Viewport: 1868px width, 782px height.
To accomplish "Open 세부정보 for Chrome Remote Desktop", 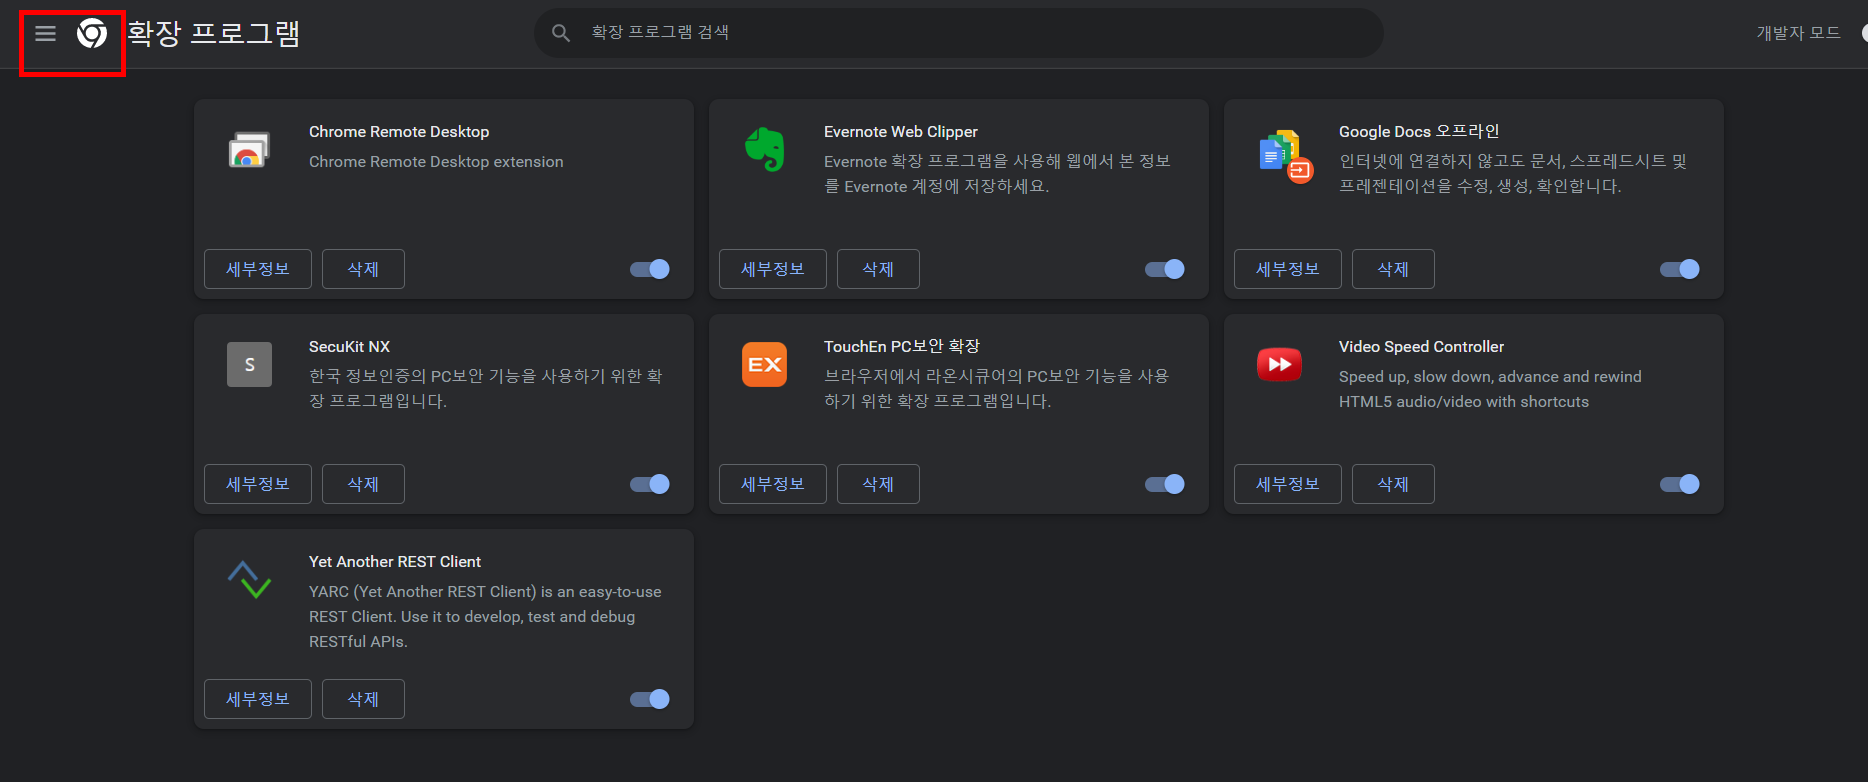I will [258, 269].
